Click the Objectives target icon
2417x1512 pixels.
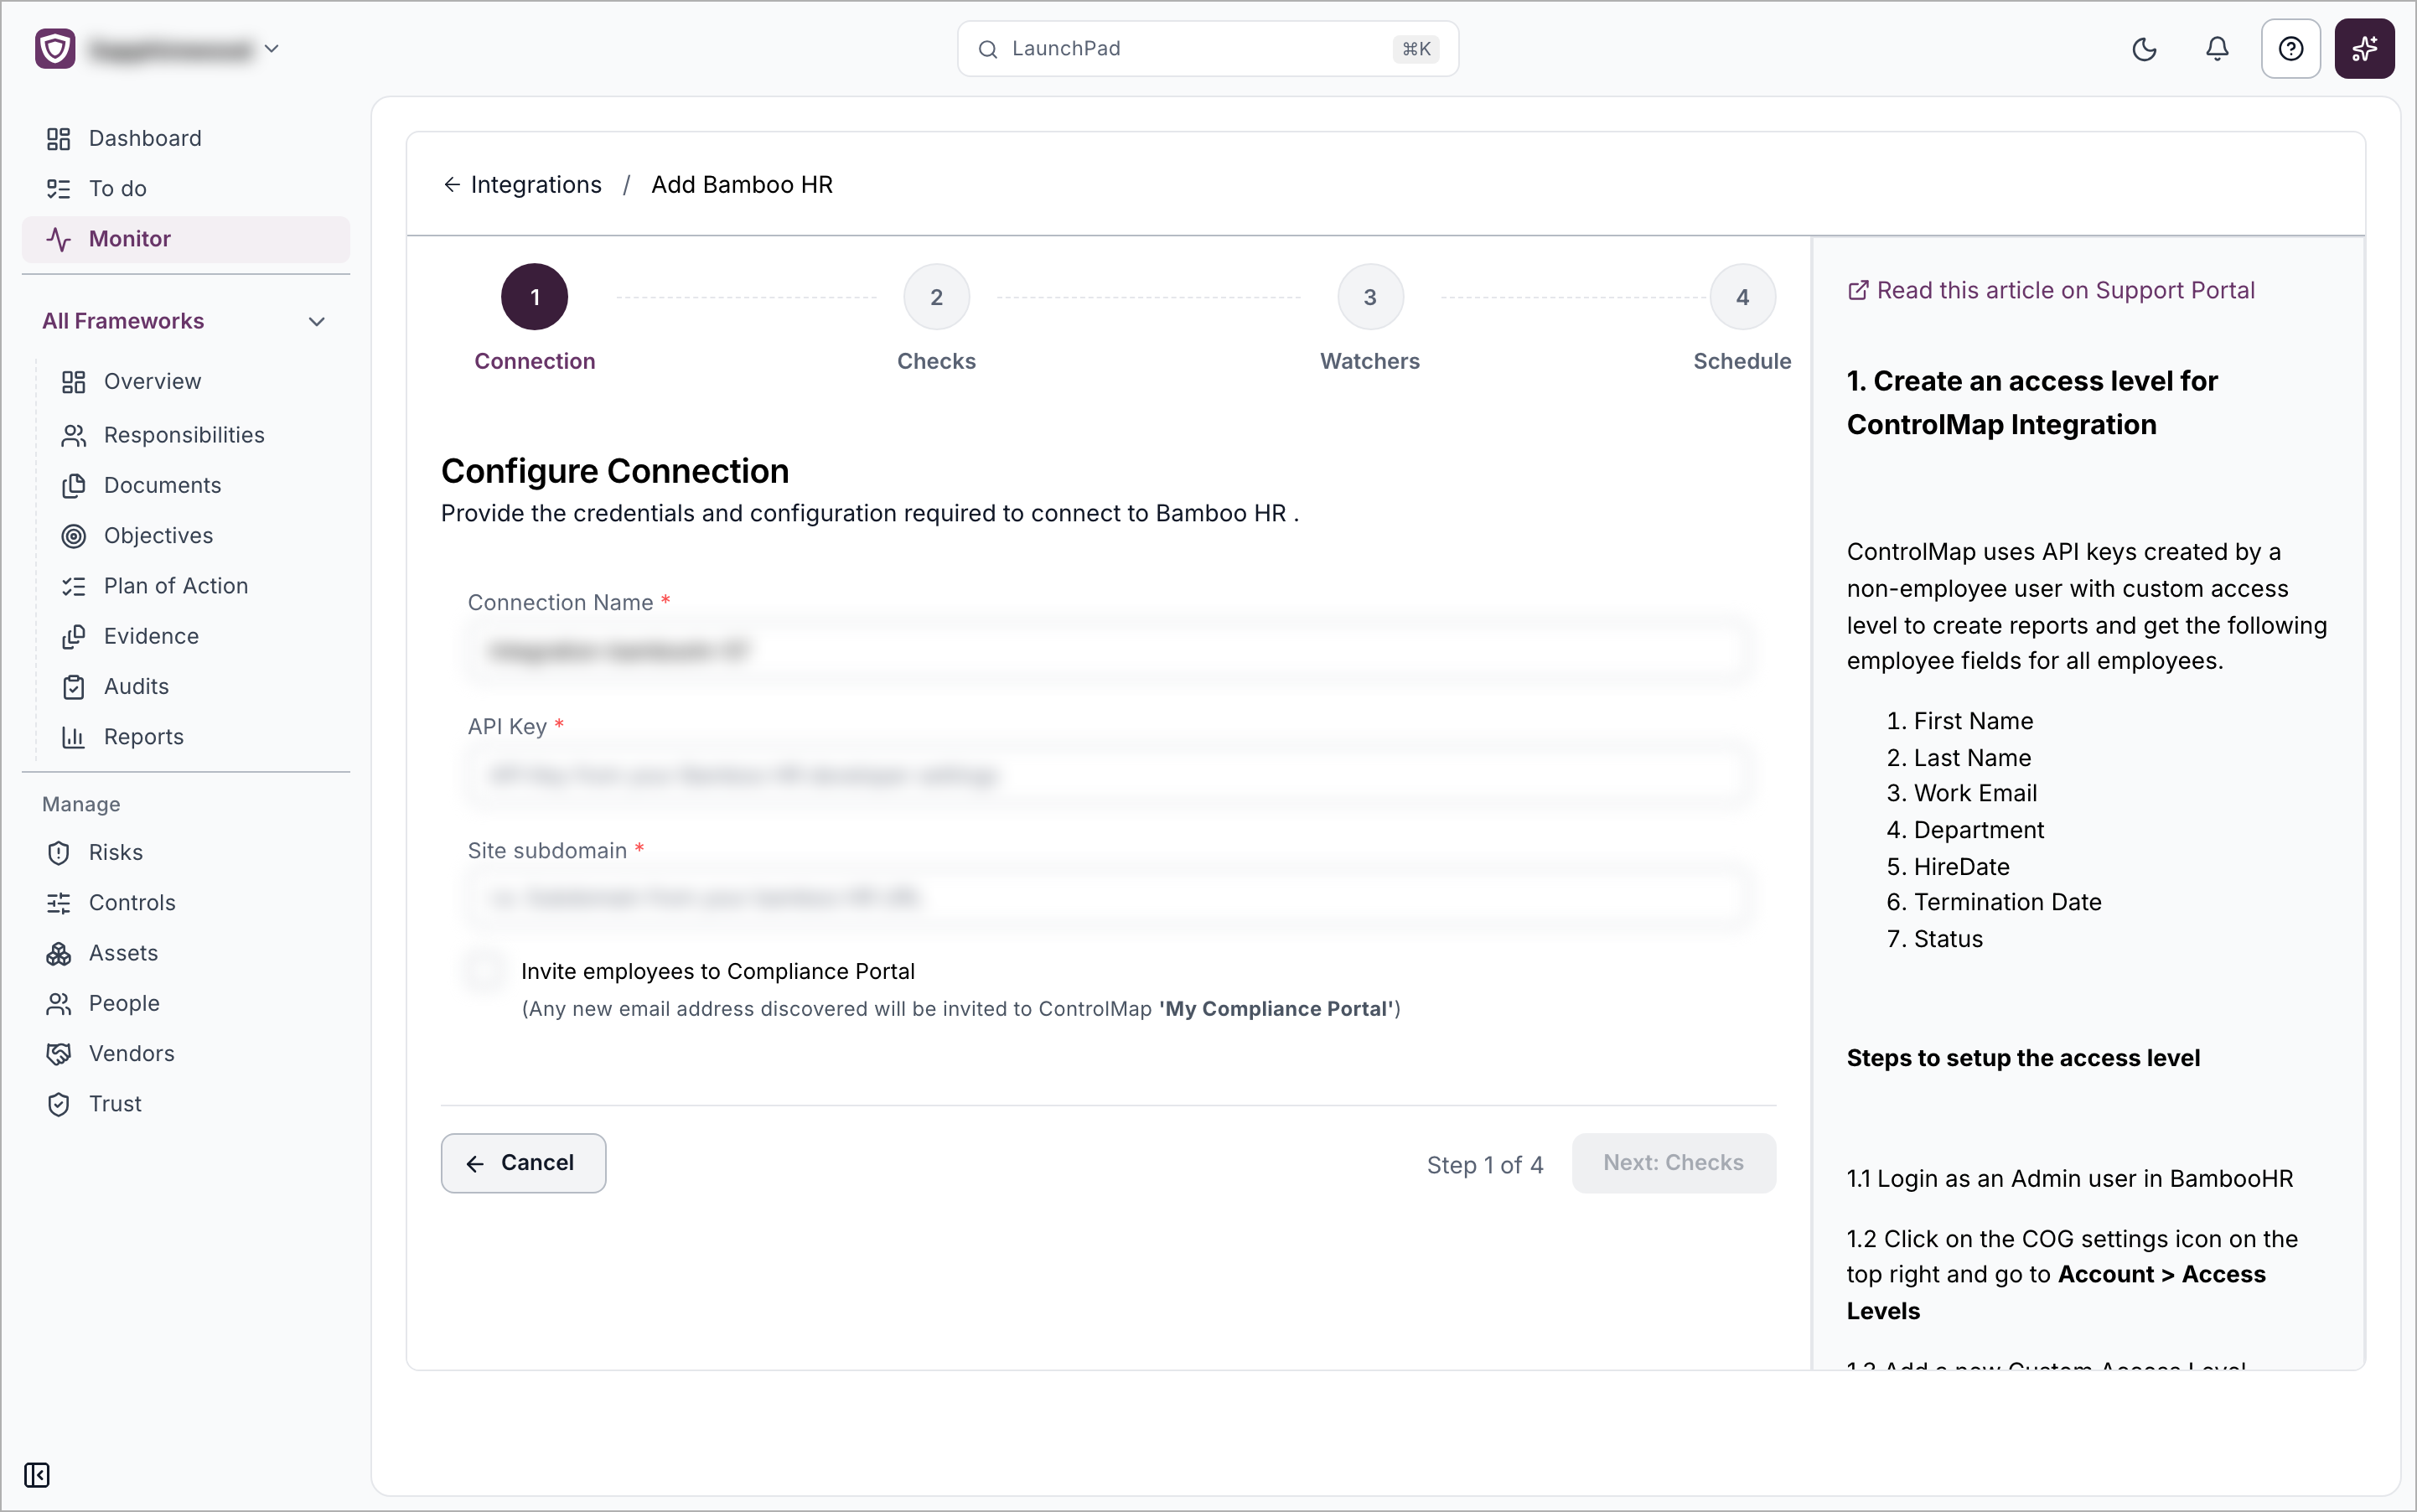74,536
